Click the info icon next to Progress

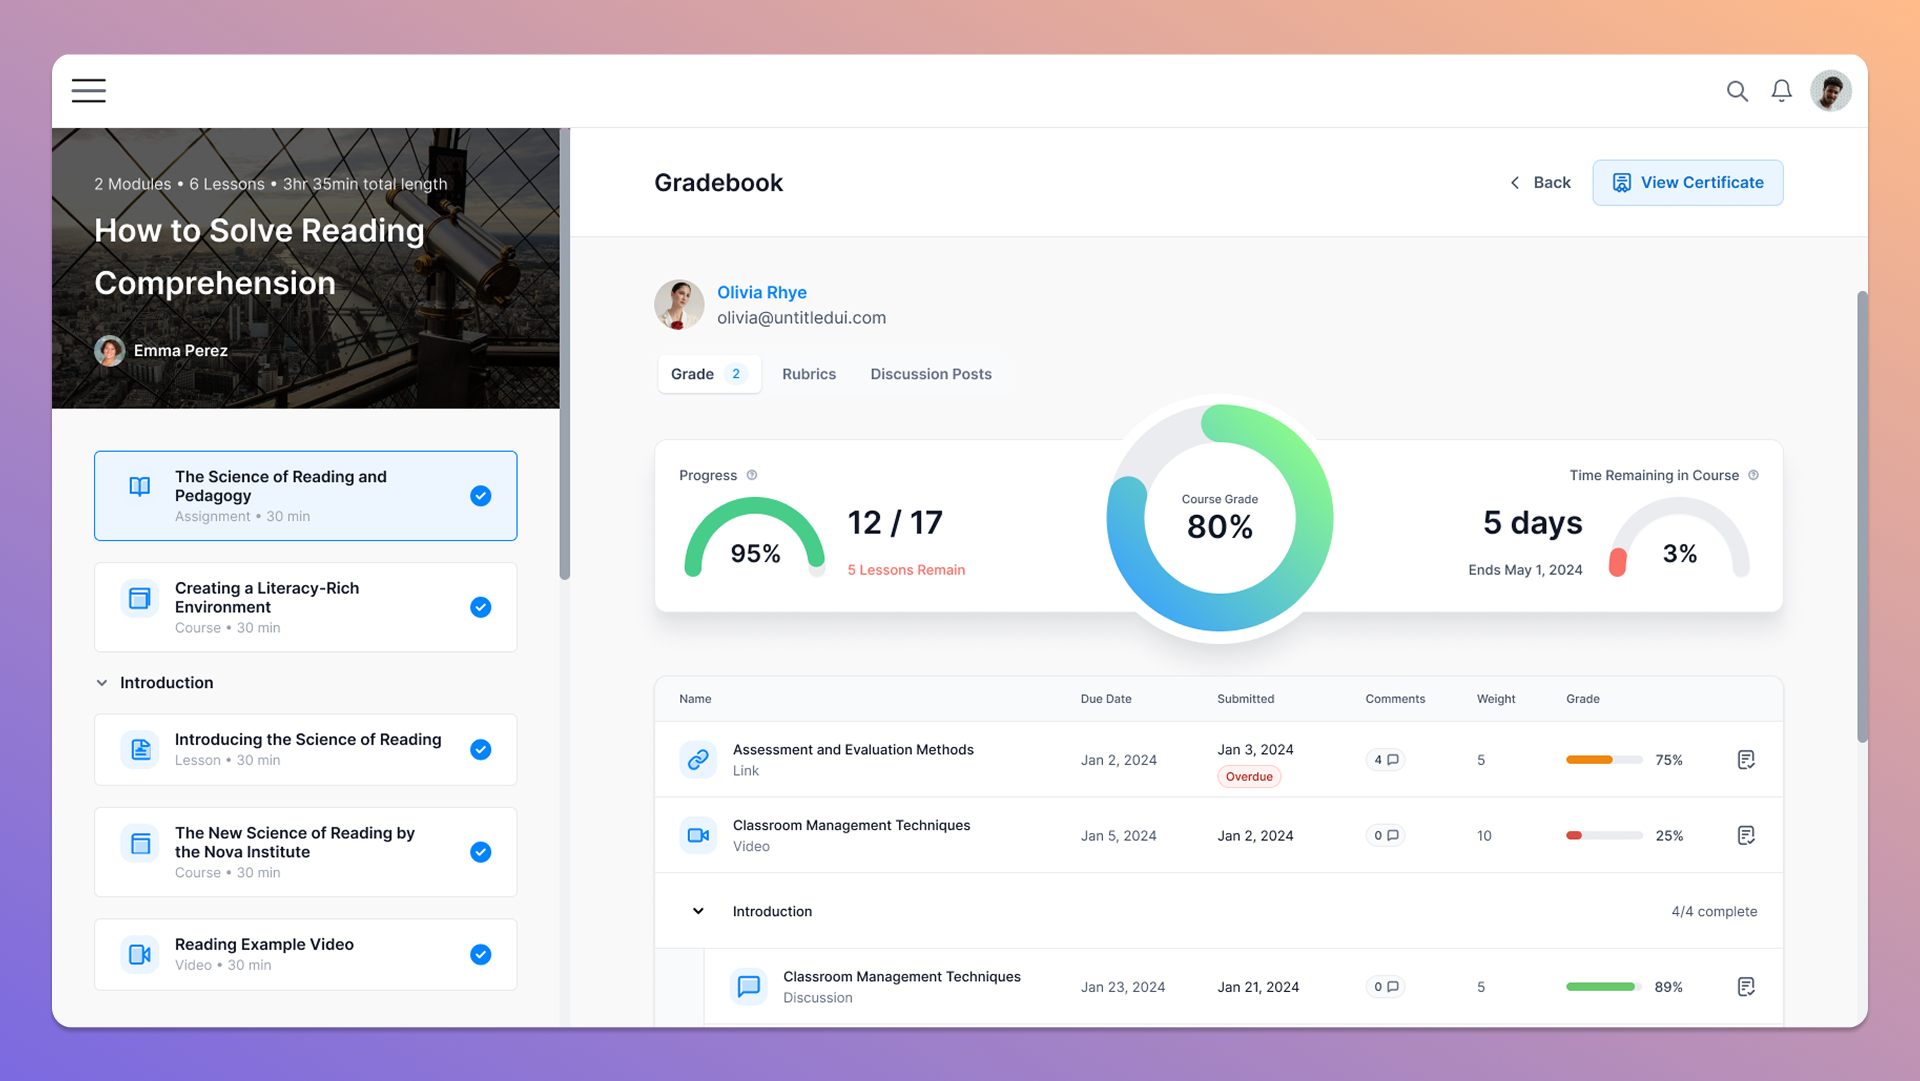click(752, 475)
